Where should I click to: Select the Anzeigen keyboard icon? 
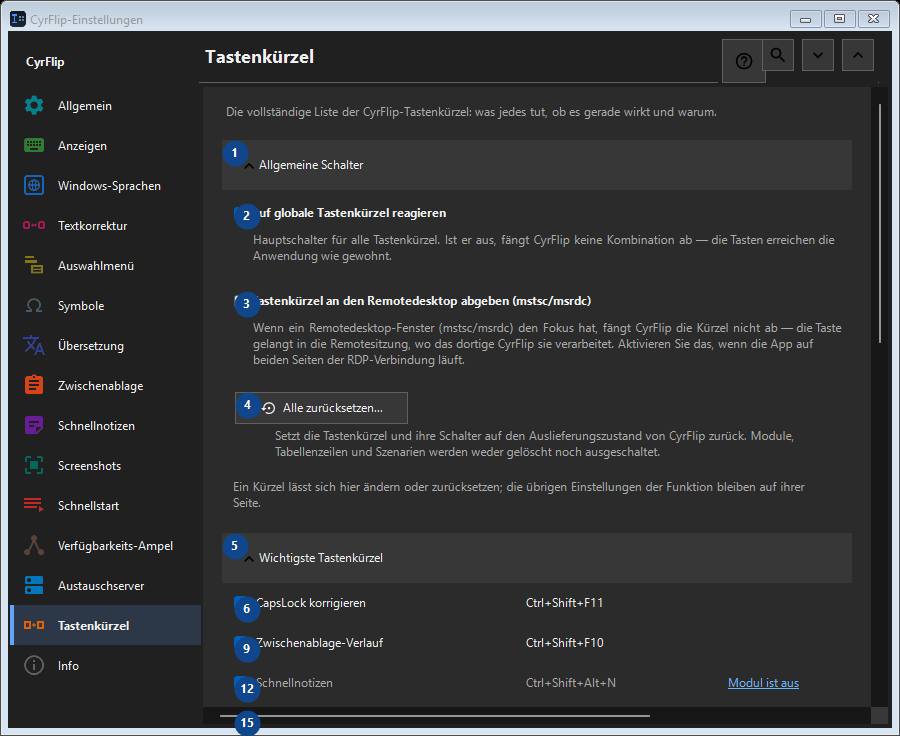pos(34,146)
